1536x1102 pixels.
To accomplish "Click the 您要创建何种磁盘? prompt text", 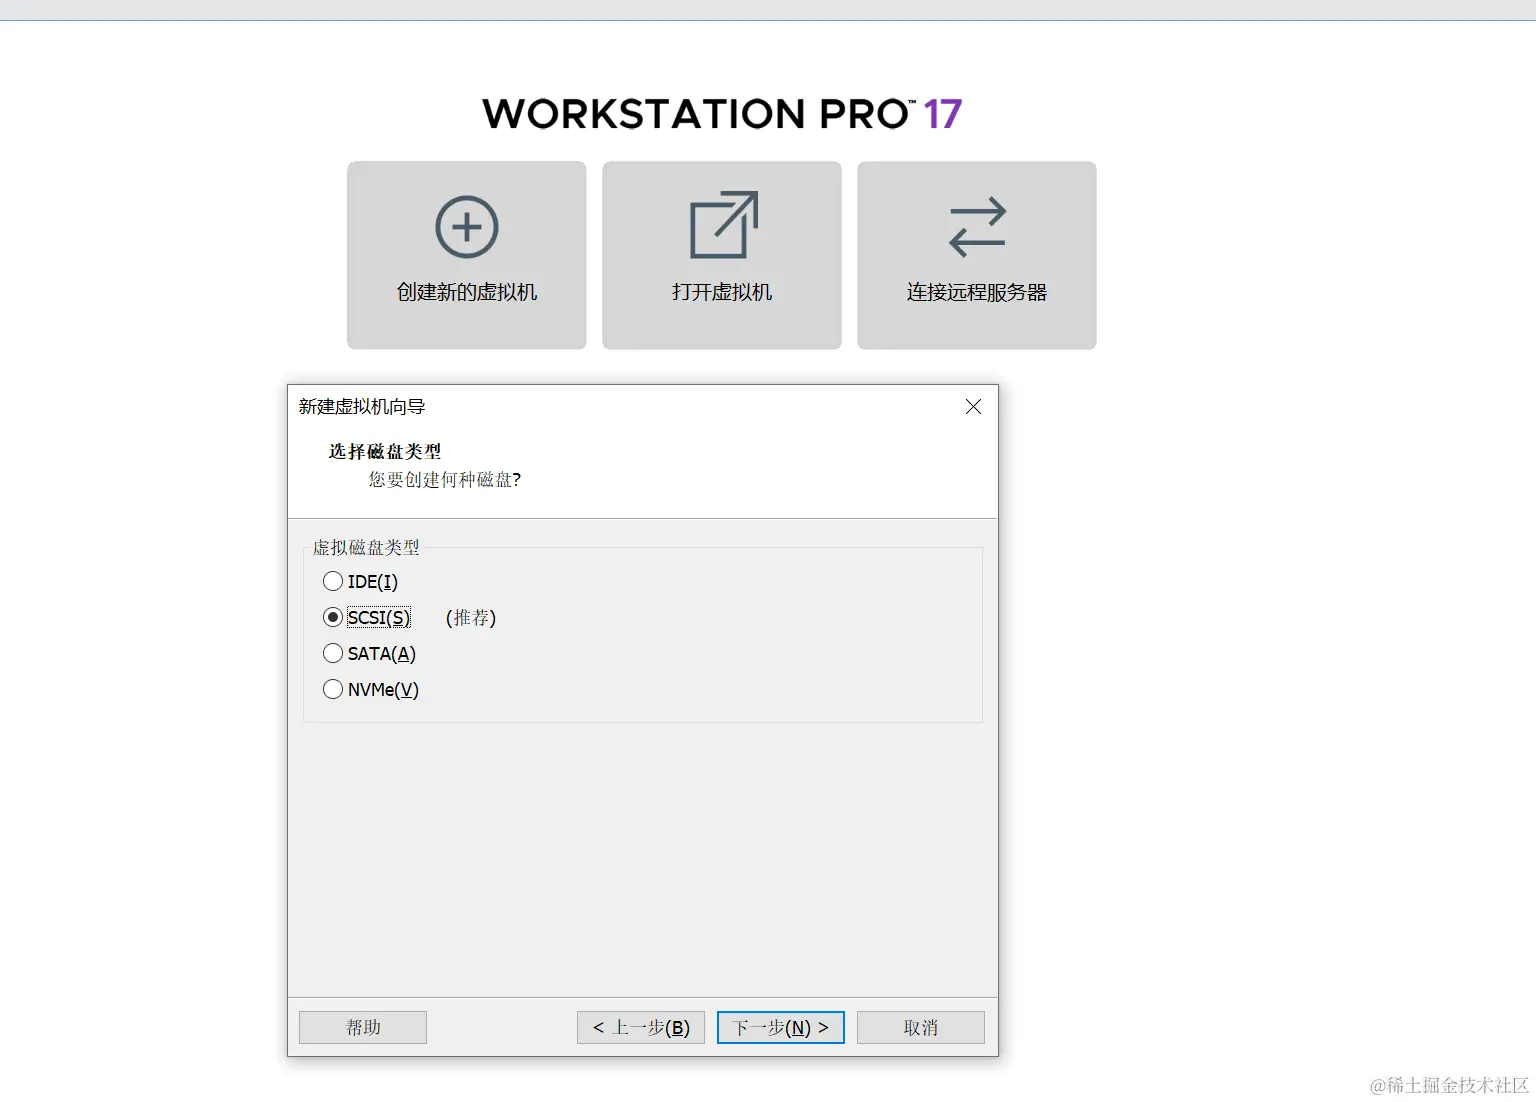I will (445, 480).
